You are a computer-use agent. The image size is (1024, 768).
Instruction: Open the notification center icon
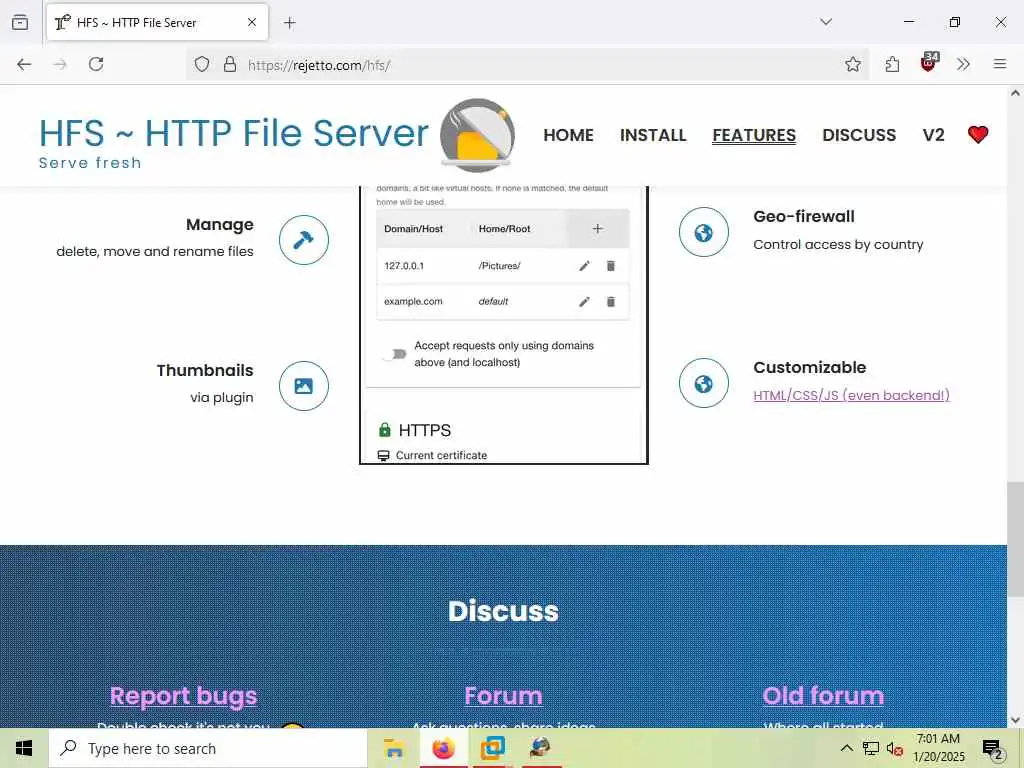(993, 749)
